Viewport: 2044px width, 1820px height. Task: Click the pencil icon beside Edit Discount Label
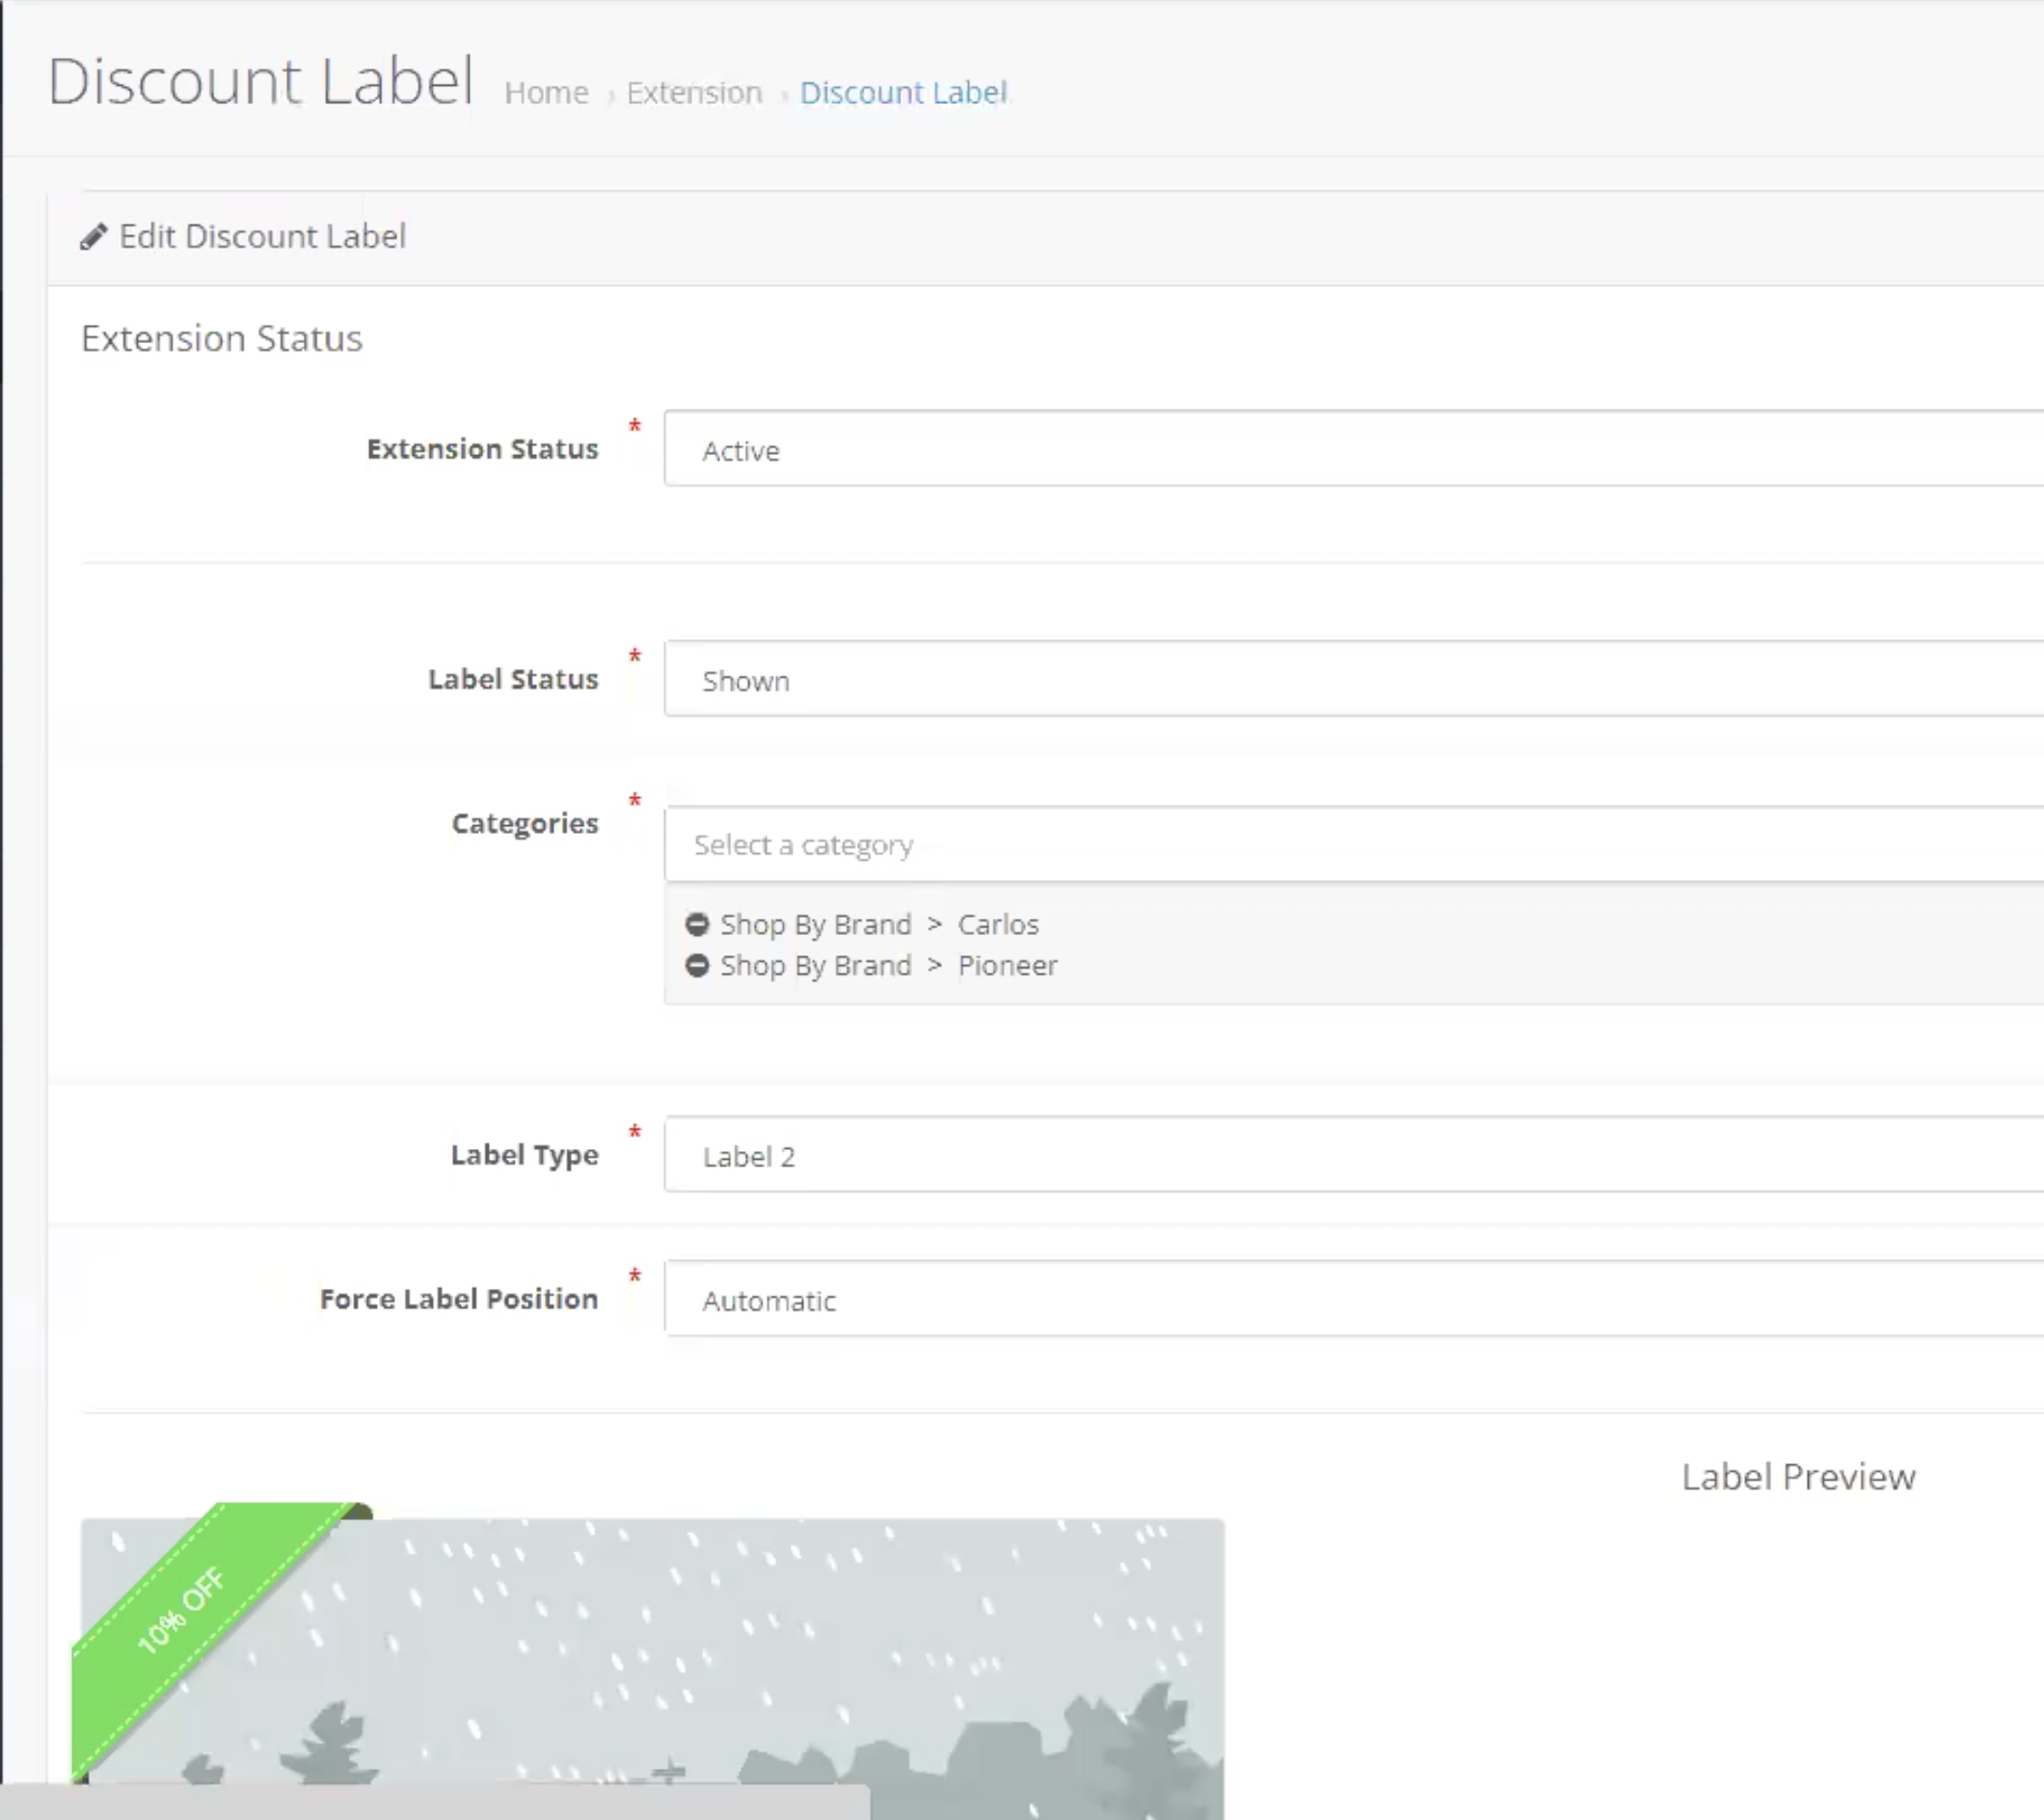pyautogui.click(x=93, y=237)
